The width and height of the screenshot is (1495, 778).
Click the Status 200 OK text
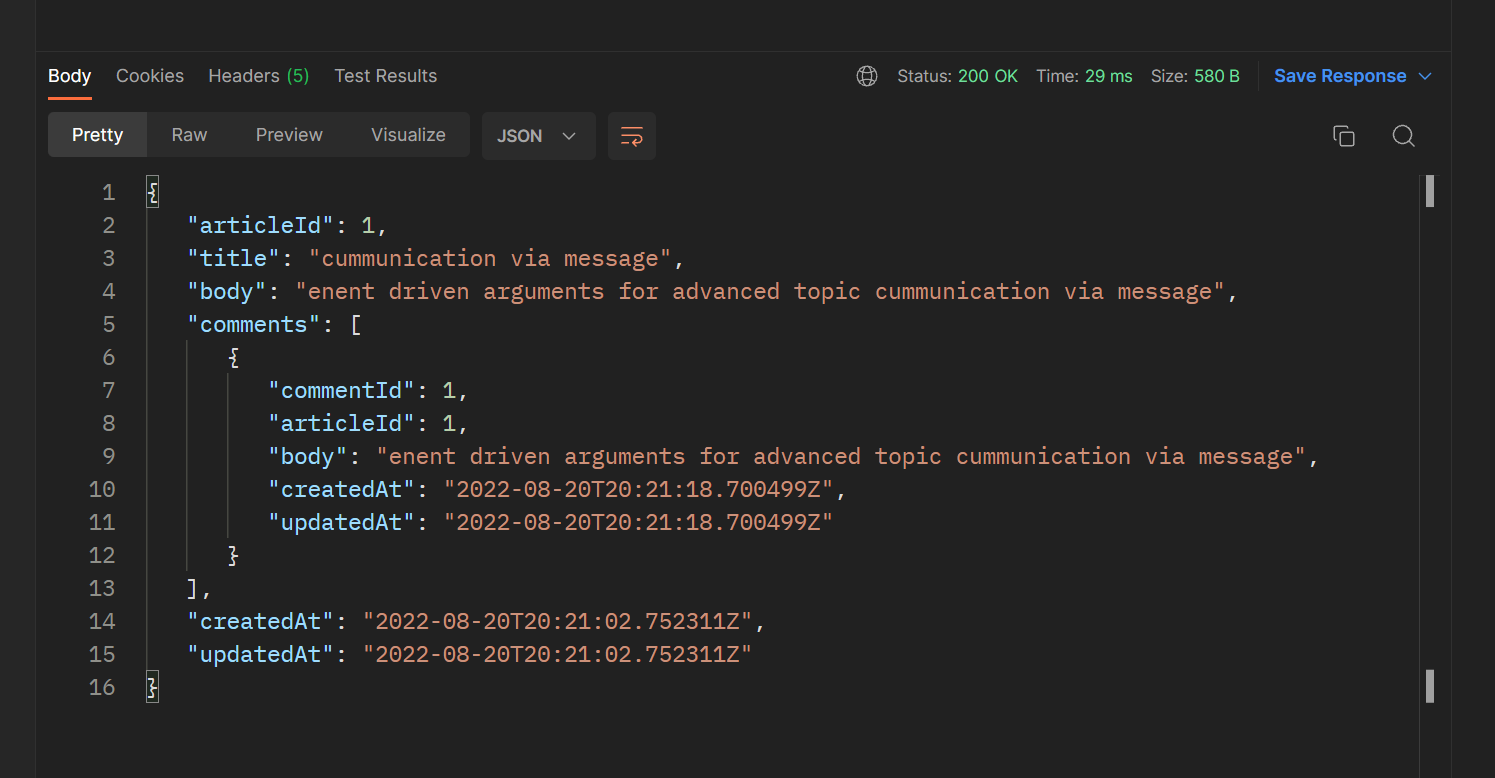pos(958,76)
